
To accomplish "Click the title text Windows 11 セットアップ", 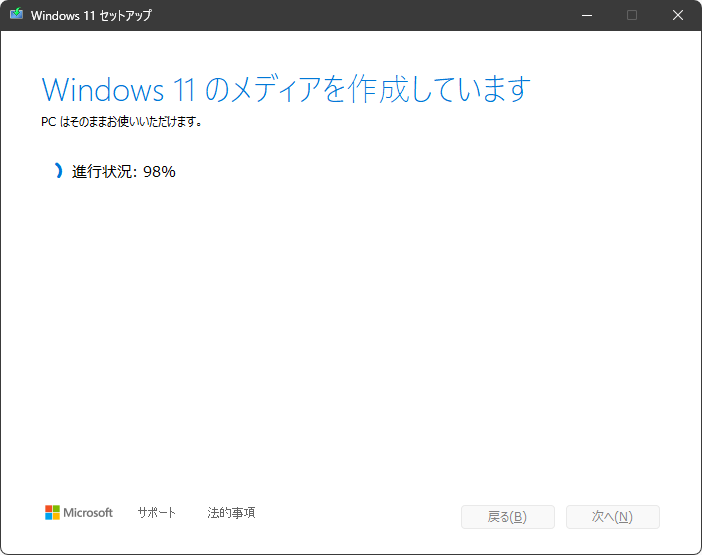I will pos(91,15).
